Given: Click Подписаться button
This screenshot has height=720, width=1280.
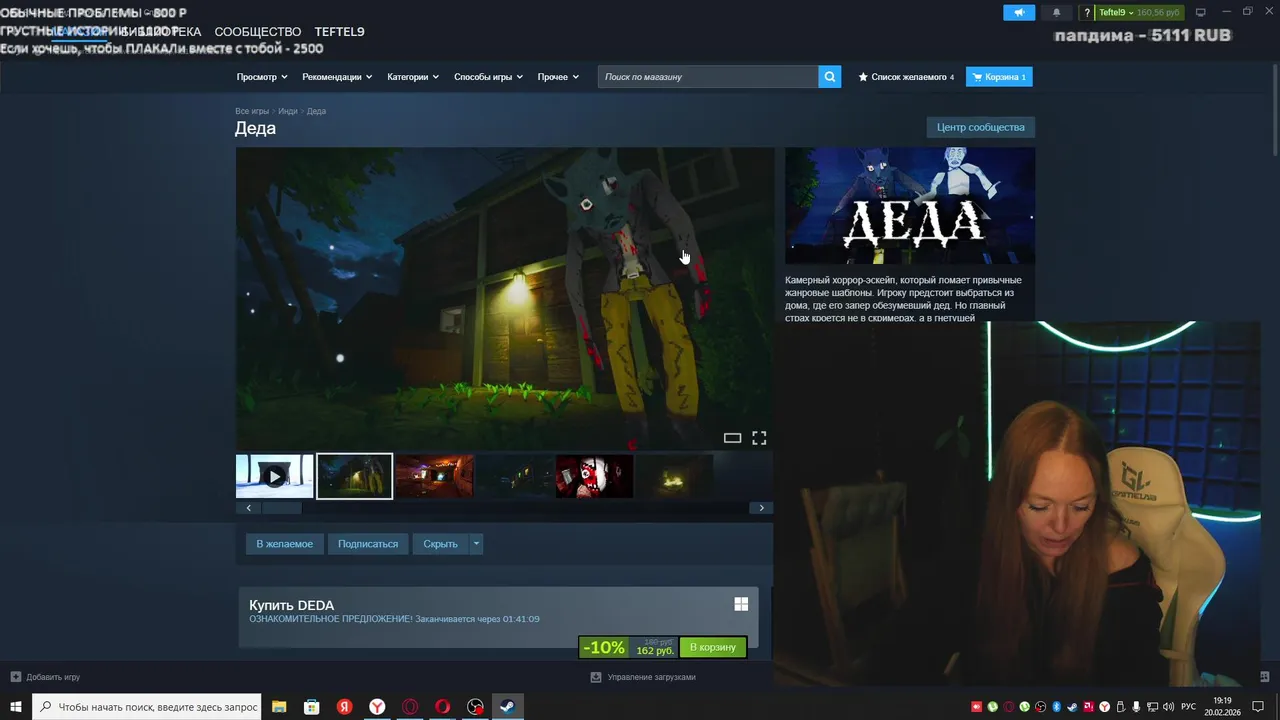Looking at the screenshot, I should [x=368, y=544].
